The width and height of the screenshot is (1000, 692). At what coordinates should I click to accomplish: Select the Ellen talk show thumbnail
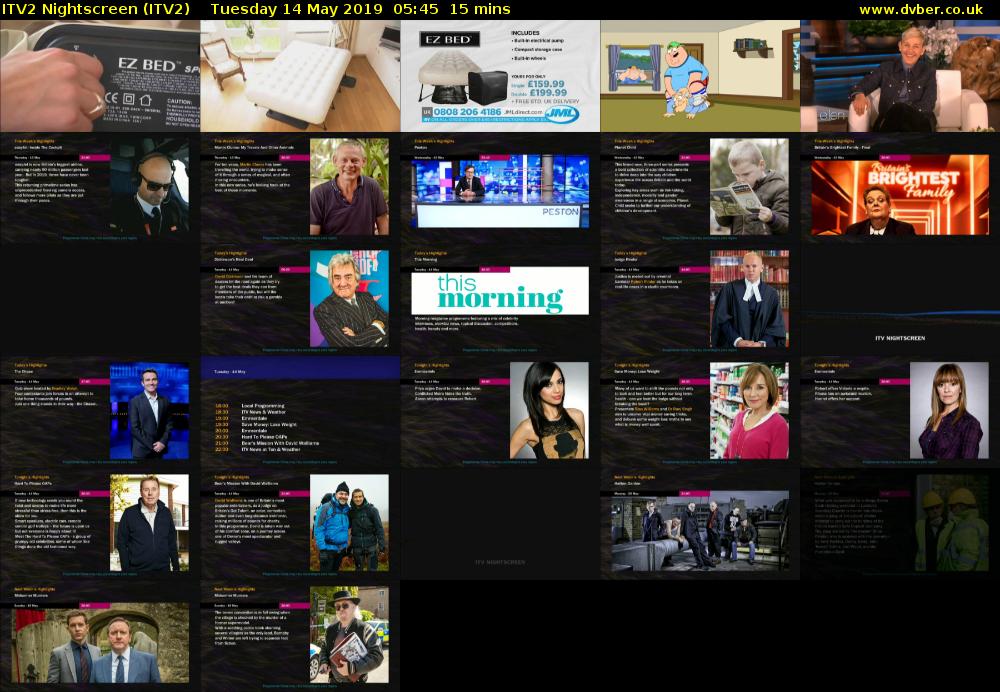point(900,76)
